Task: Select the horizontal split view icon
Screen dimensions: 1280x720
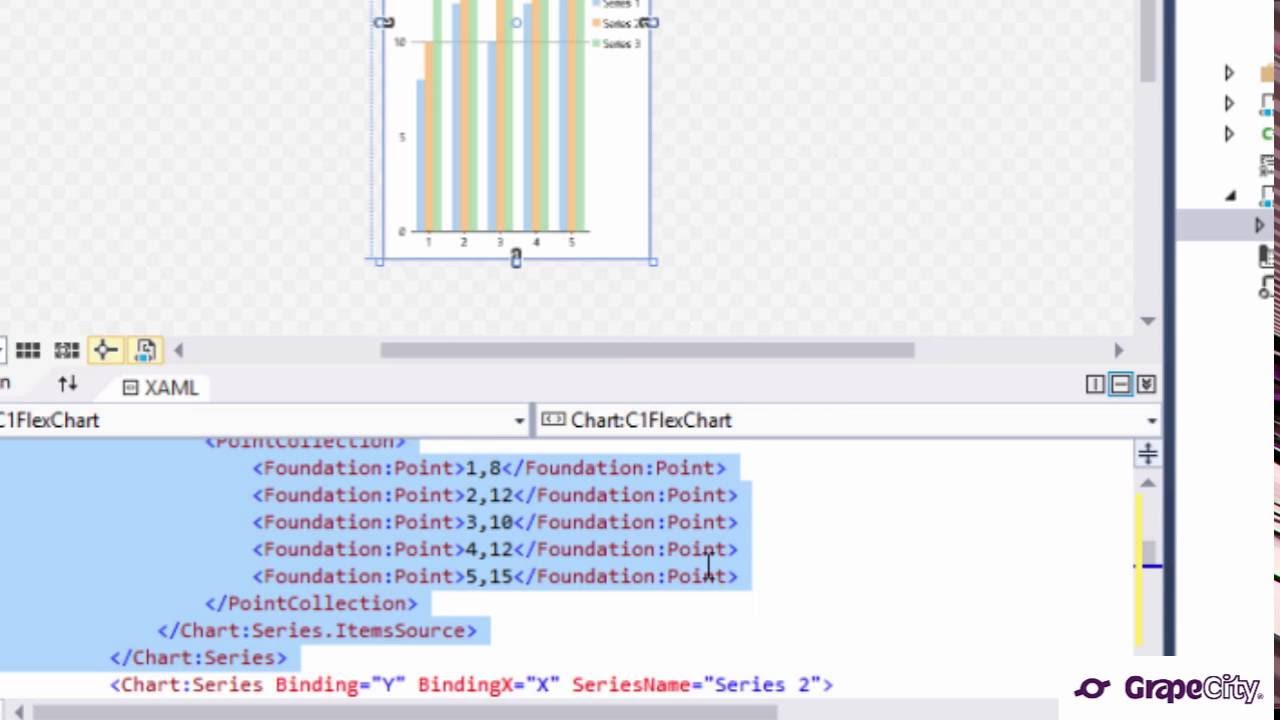Action: (x=1121, y=384)
